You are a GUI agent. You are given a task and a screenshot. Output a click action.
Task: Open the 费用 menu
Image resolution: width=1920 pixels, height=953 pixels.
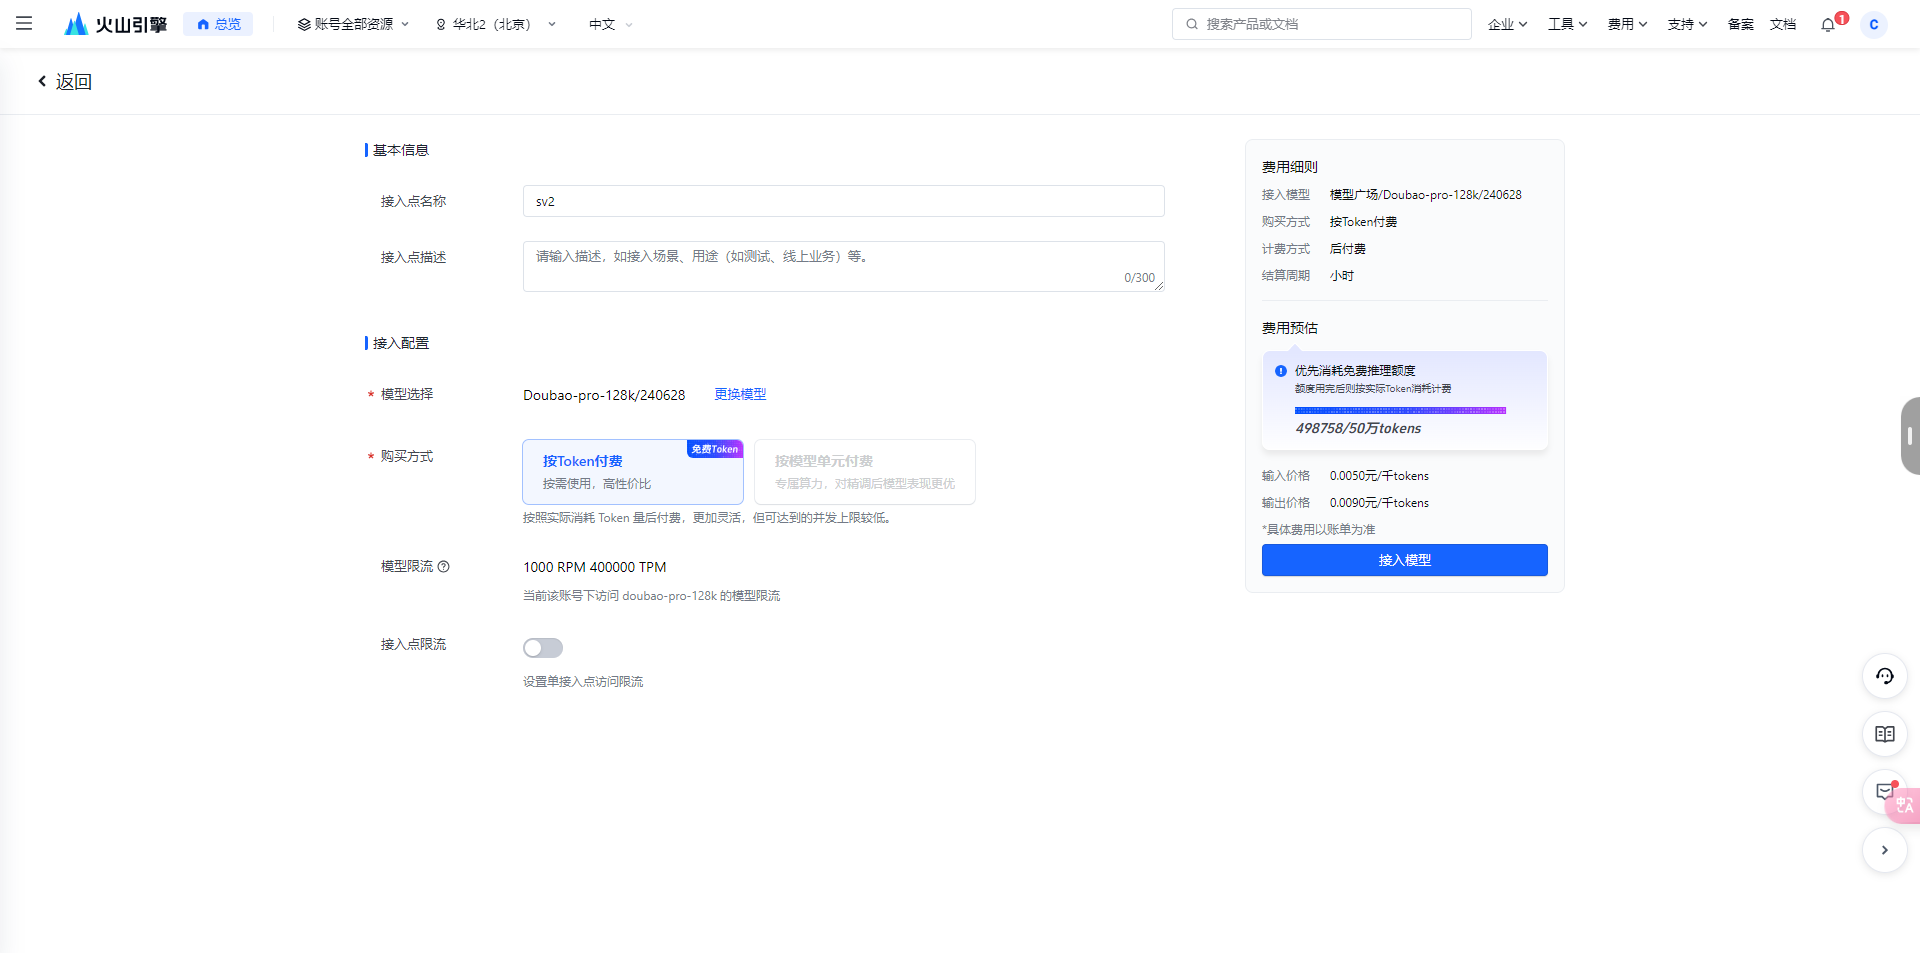(x=1627, y=24)
